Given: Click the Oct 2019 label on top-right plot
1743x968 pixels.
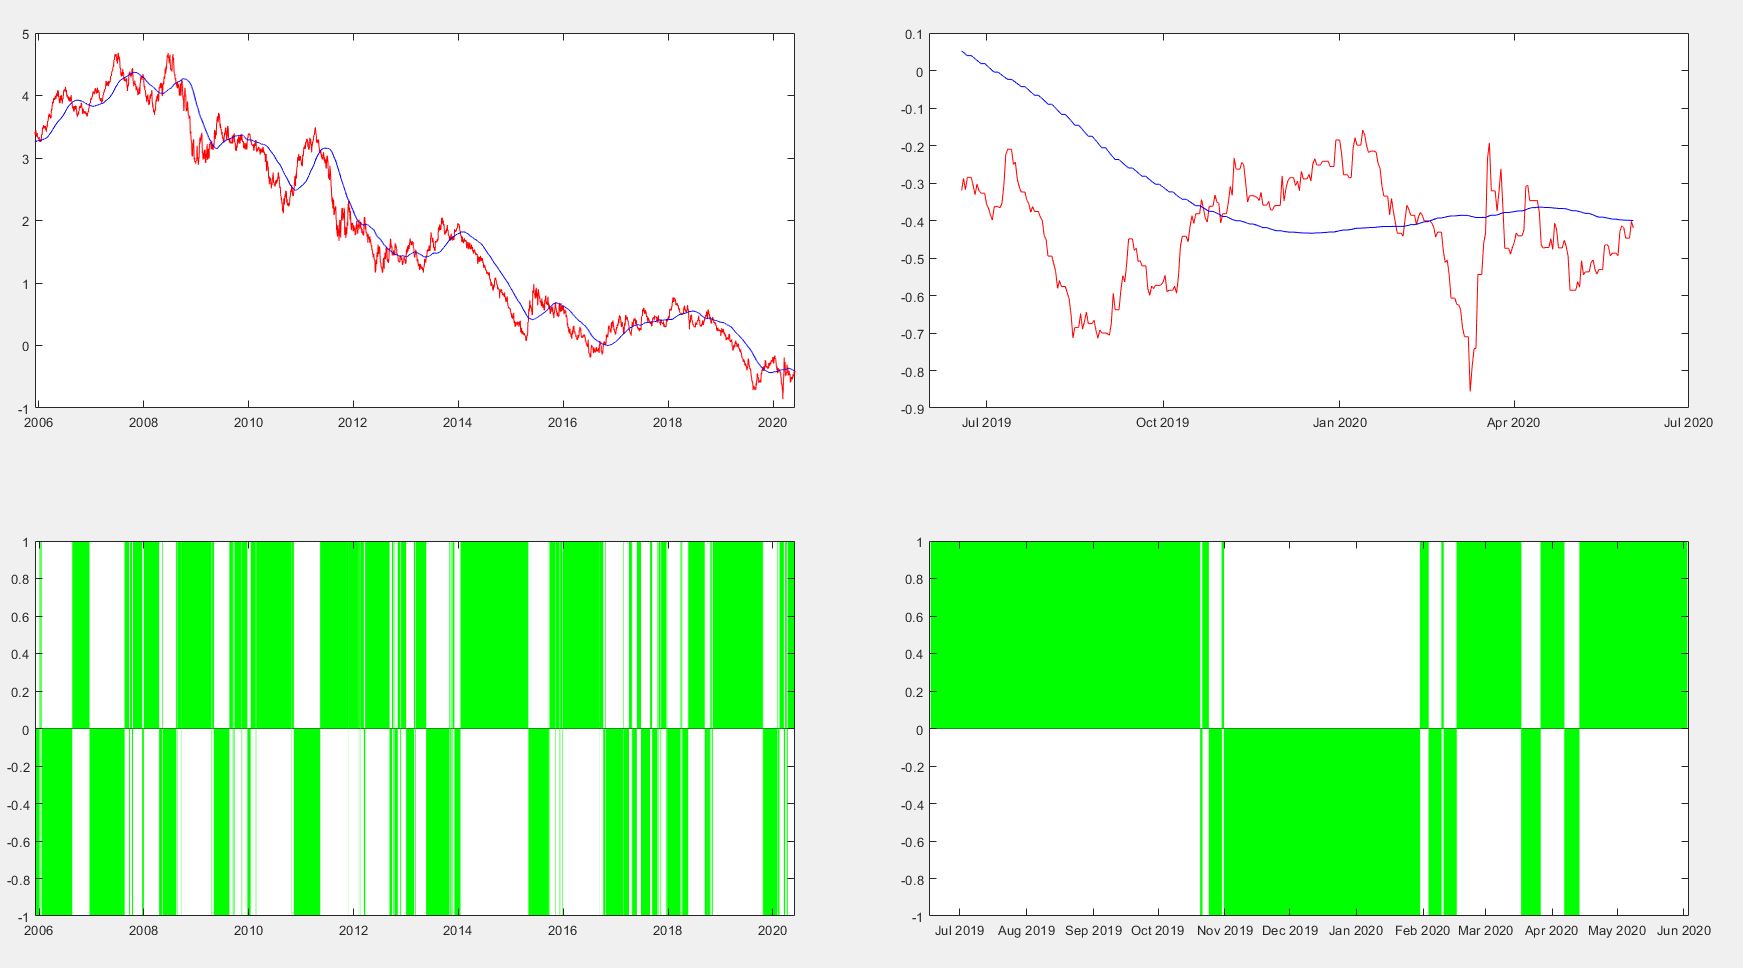Looking at the screenshot, I should pos(1162,422).
